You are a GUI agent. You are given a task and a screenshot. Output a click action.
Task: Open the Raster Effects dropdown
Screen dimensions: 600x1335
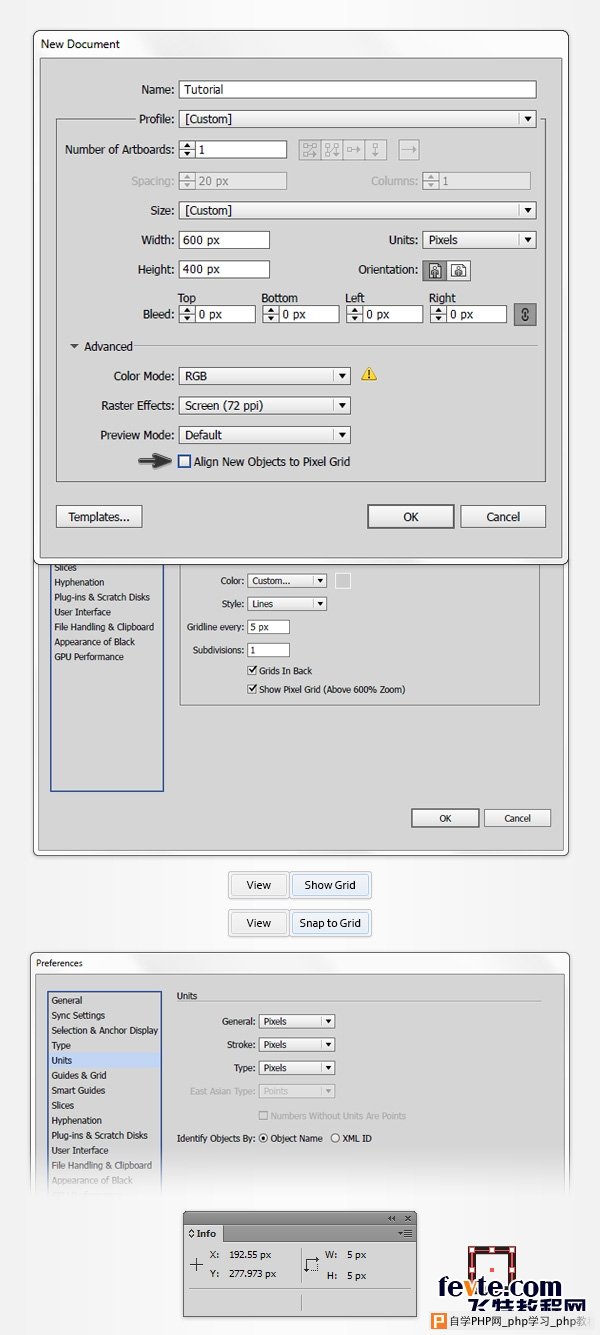pyautogui.click(x=265, y=406)
